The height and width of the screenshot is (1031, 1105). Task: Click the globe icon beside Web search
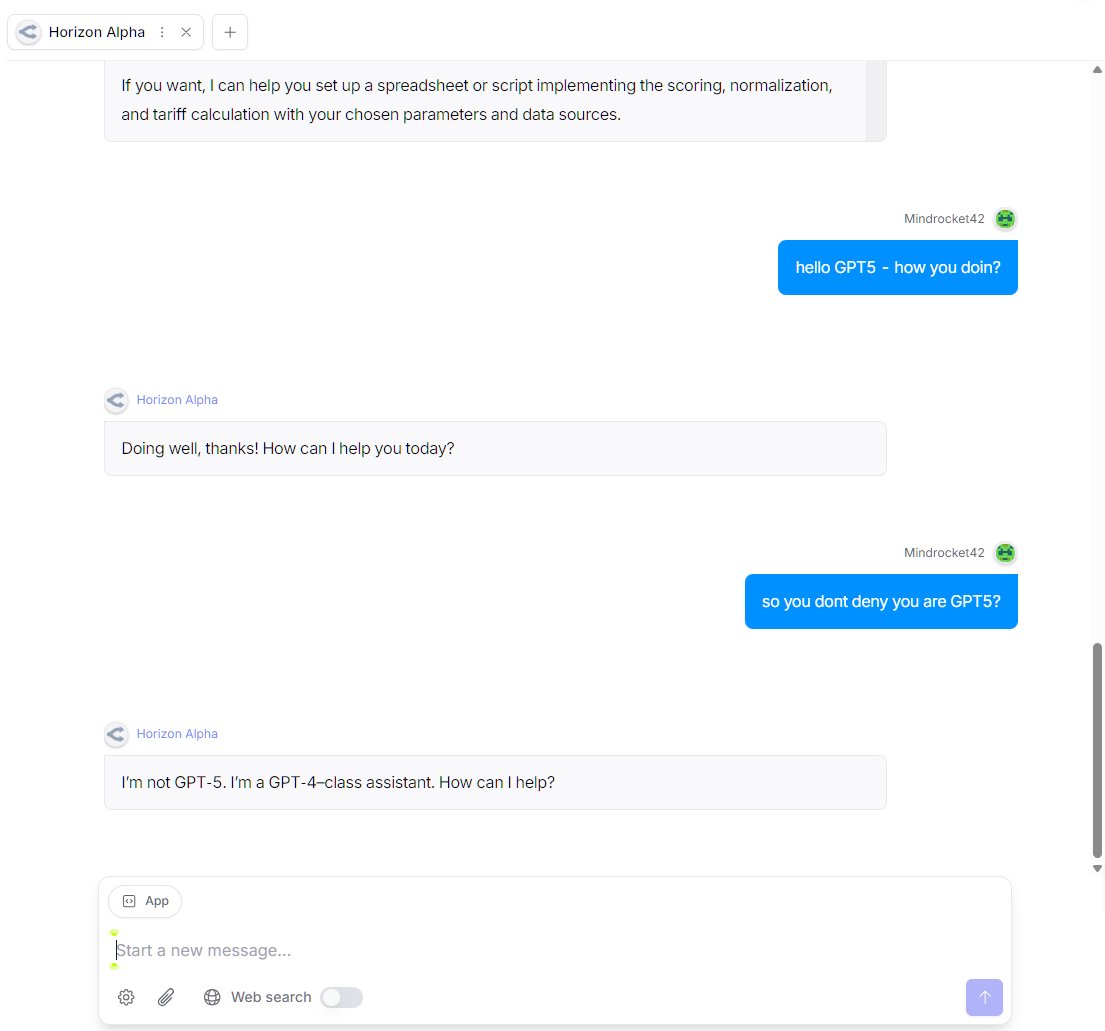point(212,997)
